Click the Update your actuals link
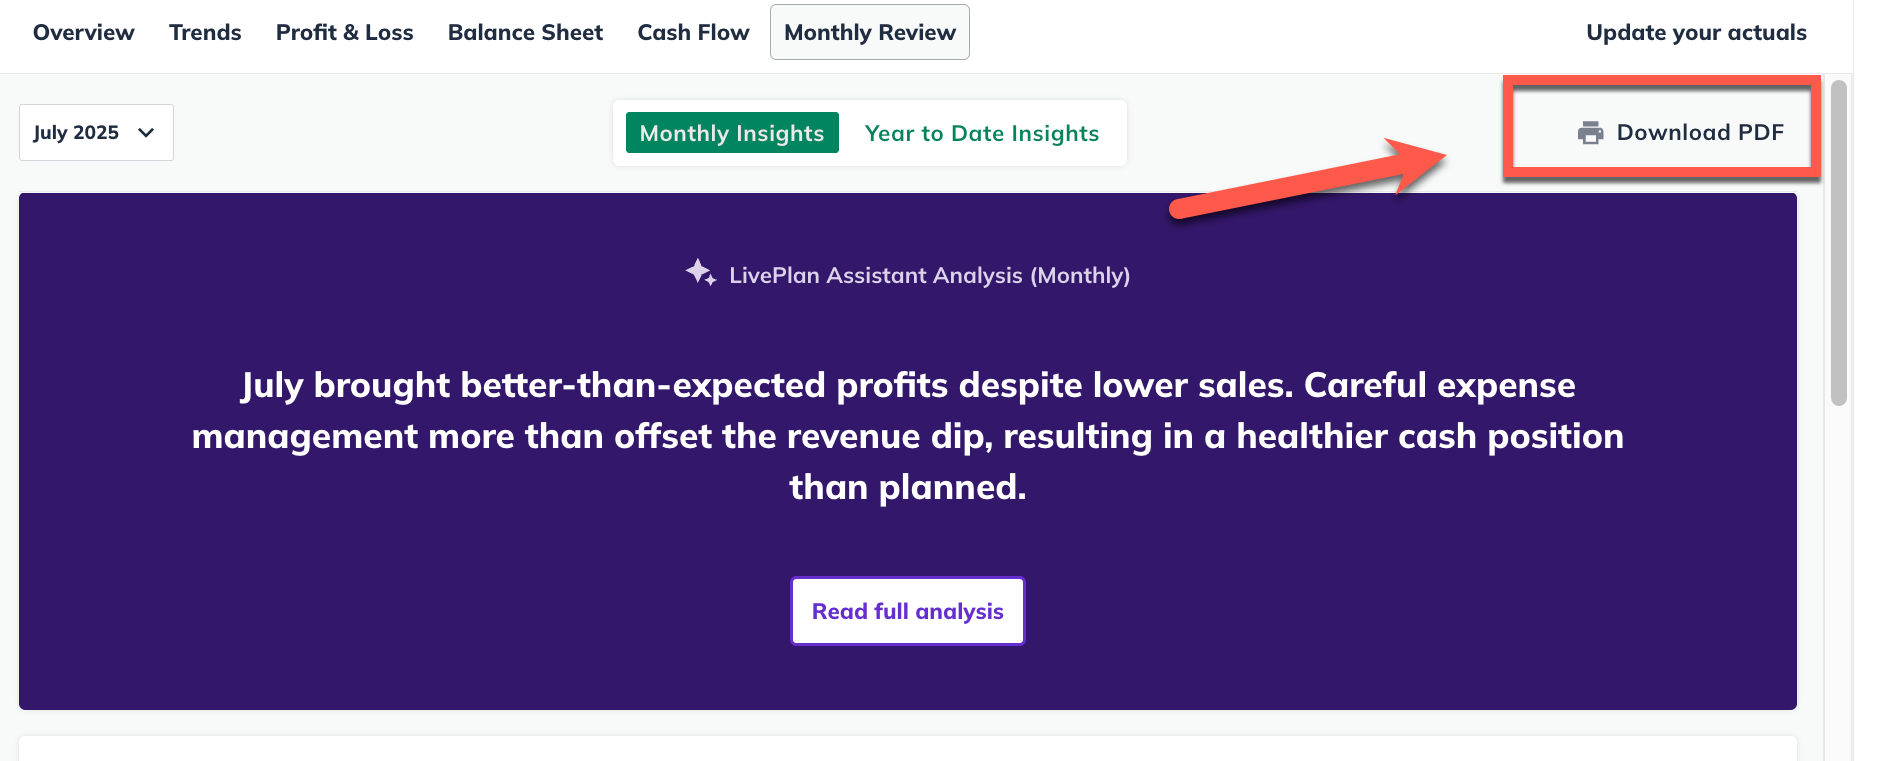 [1696, 32]
